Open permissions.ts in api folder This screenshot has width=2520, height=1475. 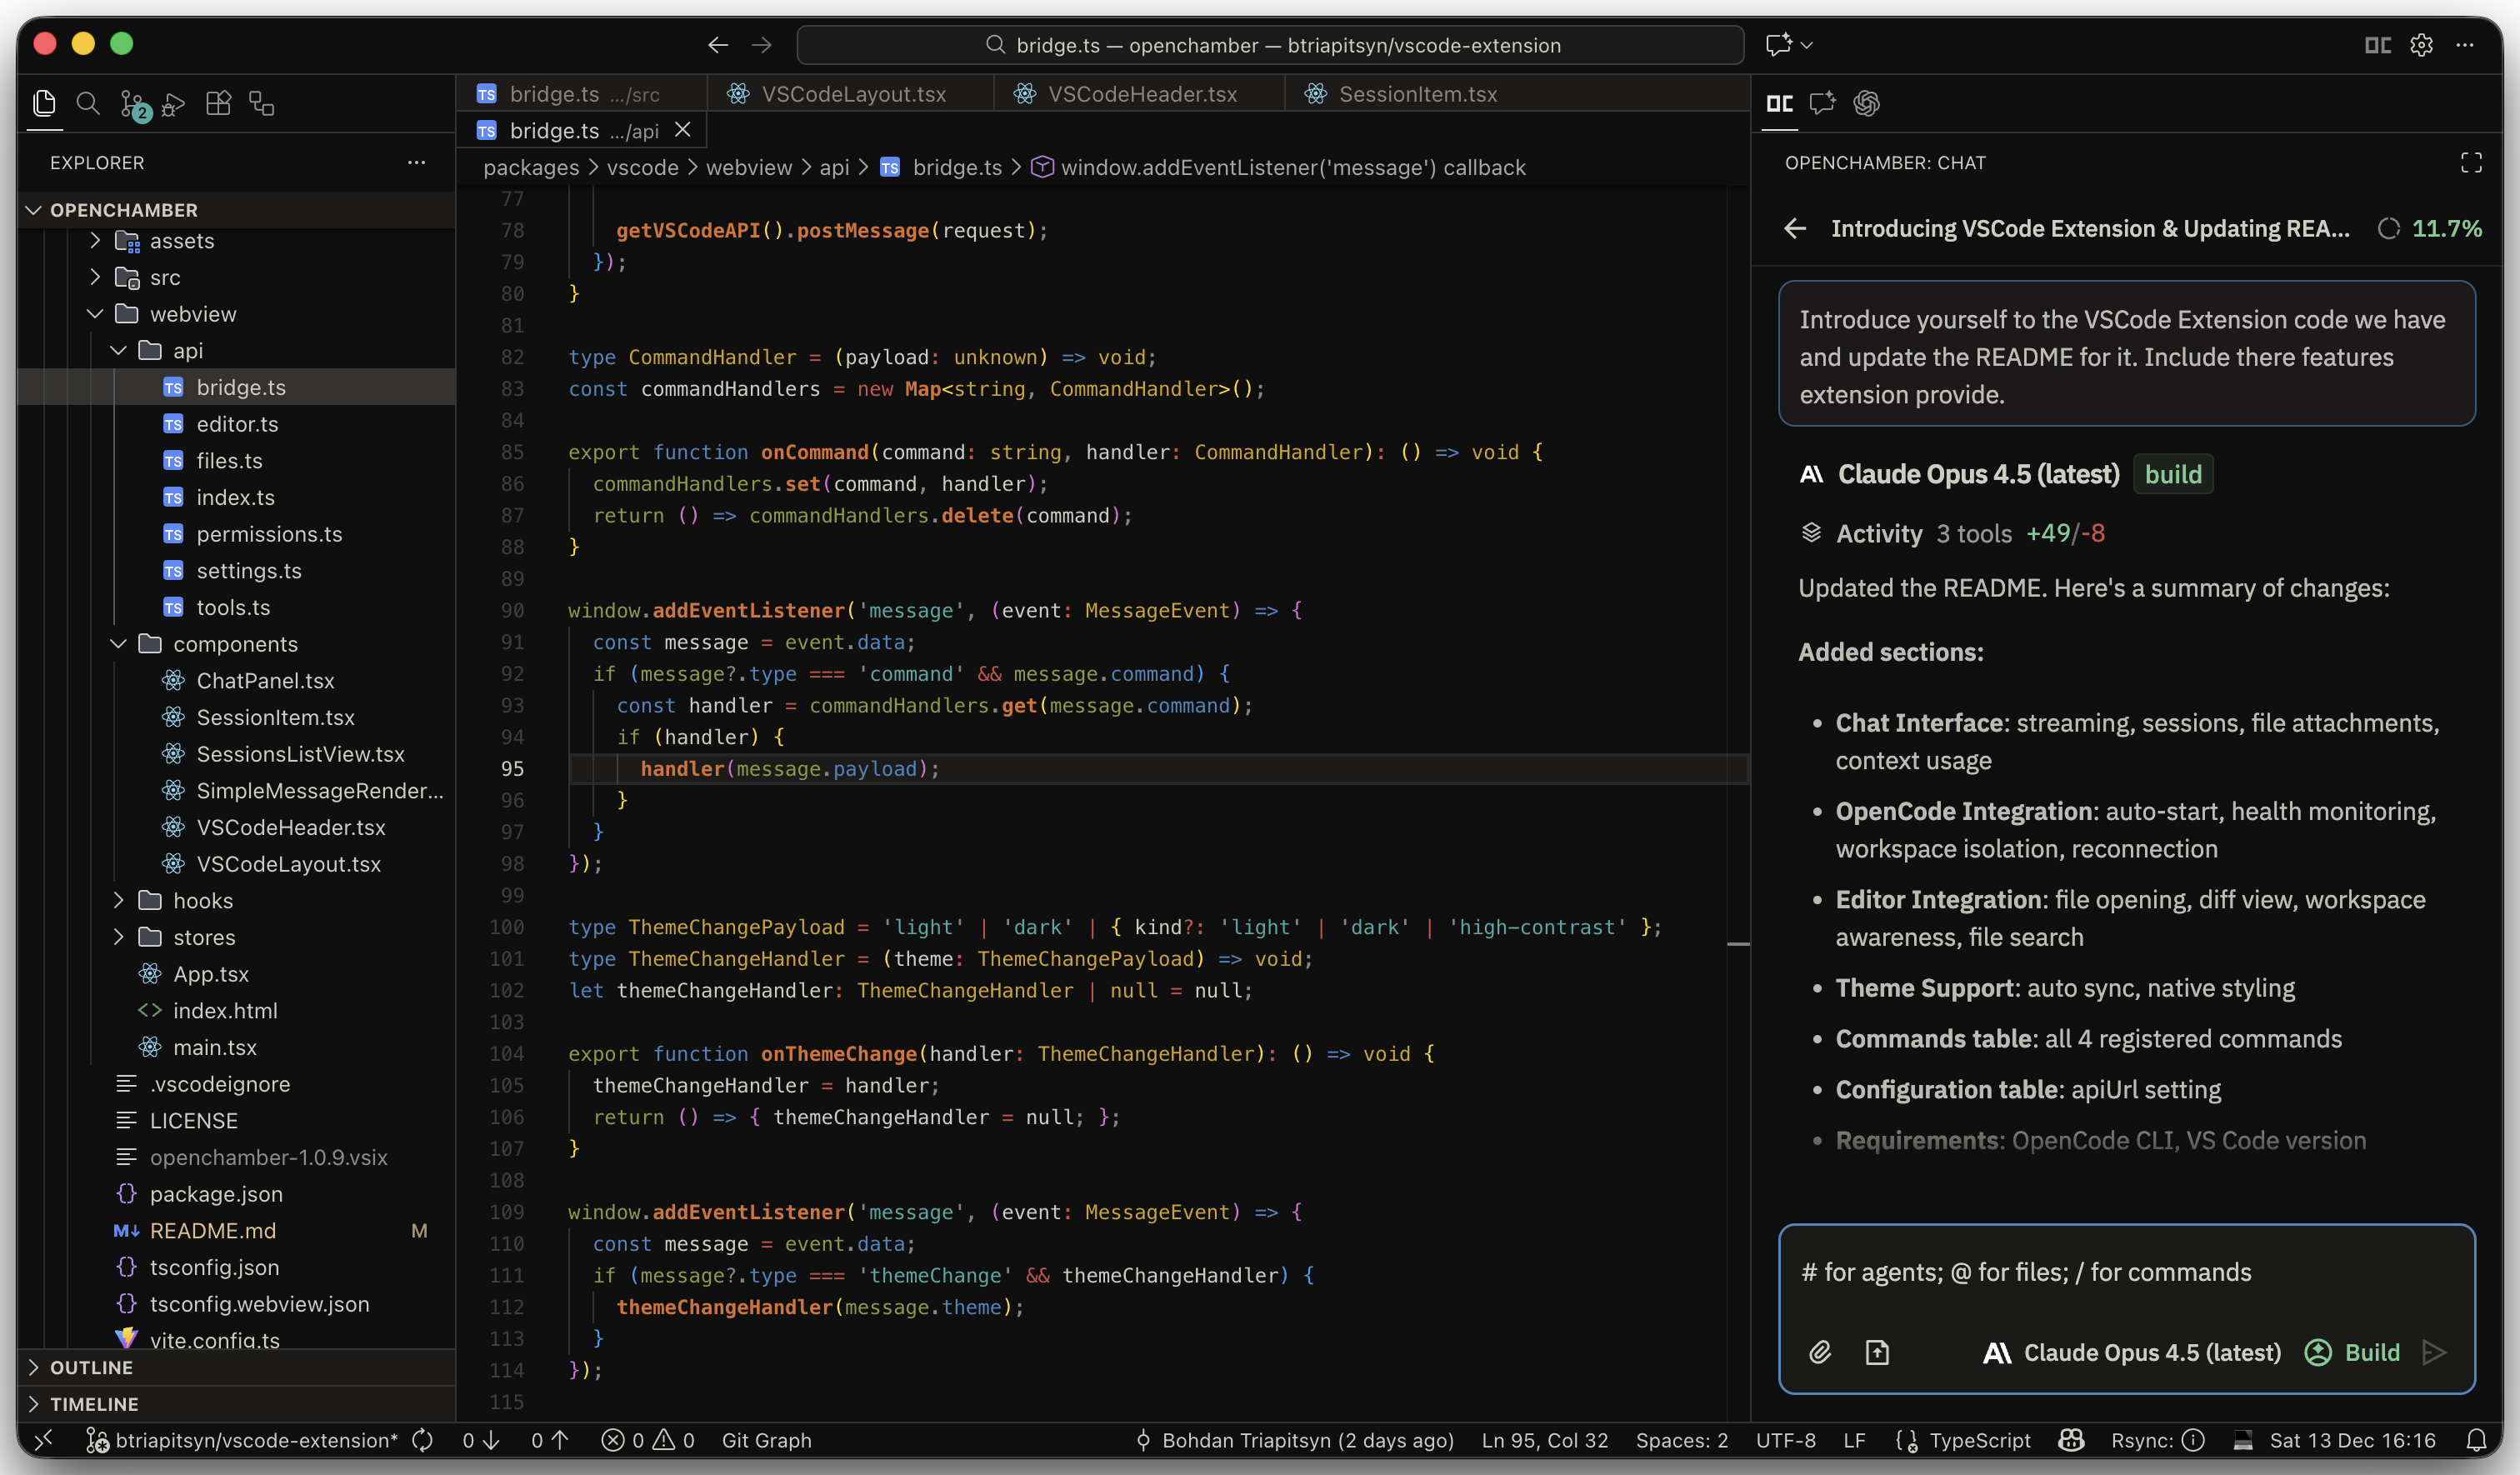269,534
